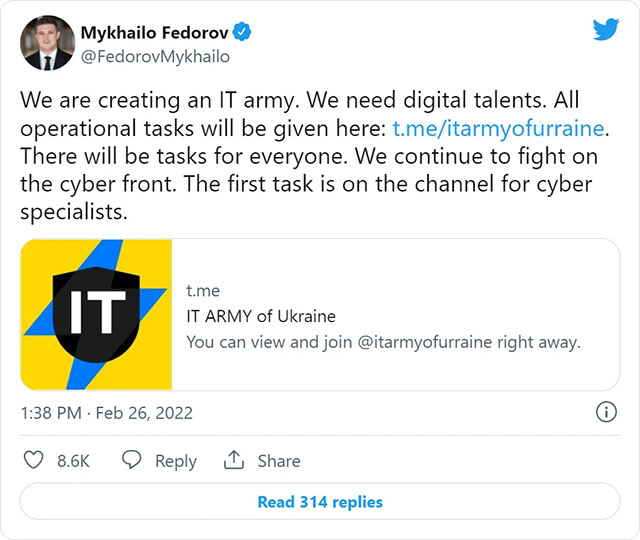Open the IT ARMY of Ukraine card title
Screen dimensions: 640x540
coord(261,316)
